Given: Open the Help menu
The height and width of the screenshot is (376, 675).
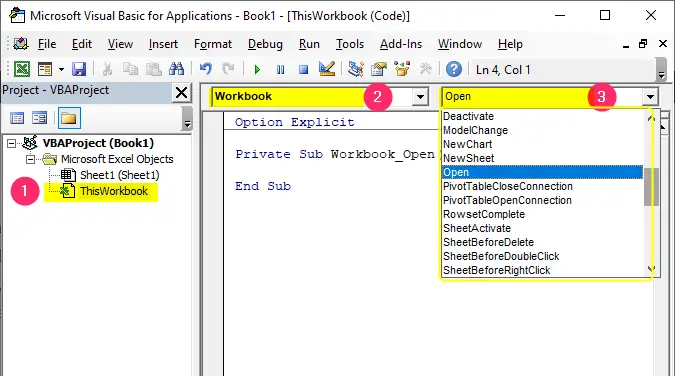Looking at the screenshot, I should point(510,44).
